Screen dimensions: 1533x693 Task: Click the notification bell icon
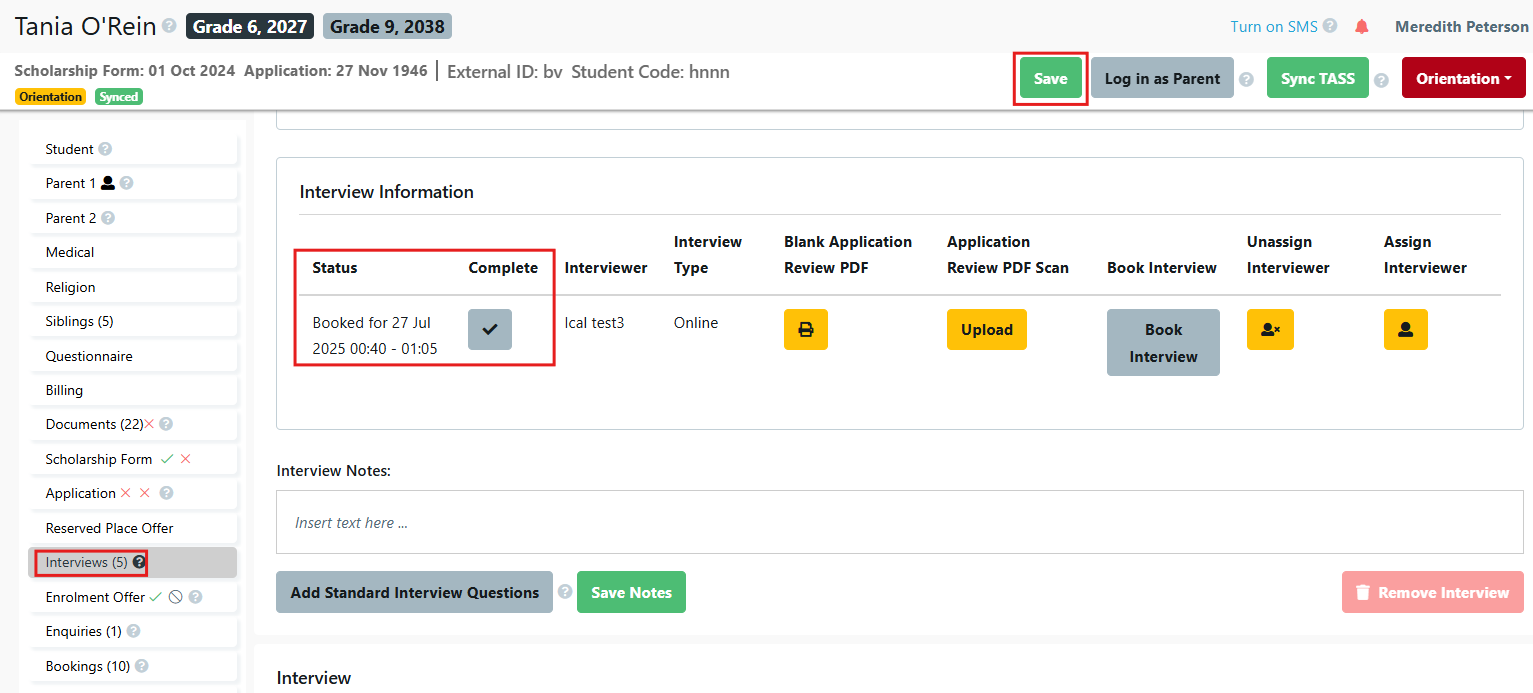[1361, 27]
